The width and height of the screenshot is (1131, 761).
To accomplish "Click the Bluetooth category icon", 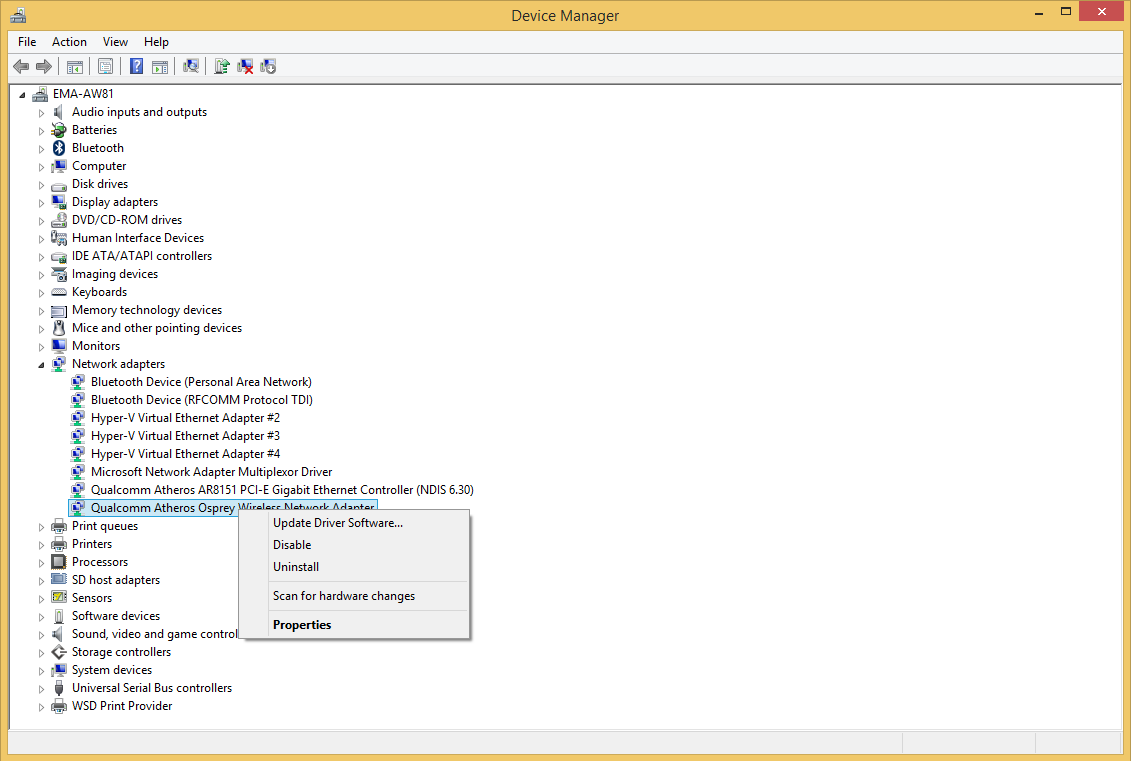I will [59, 148].
